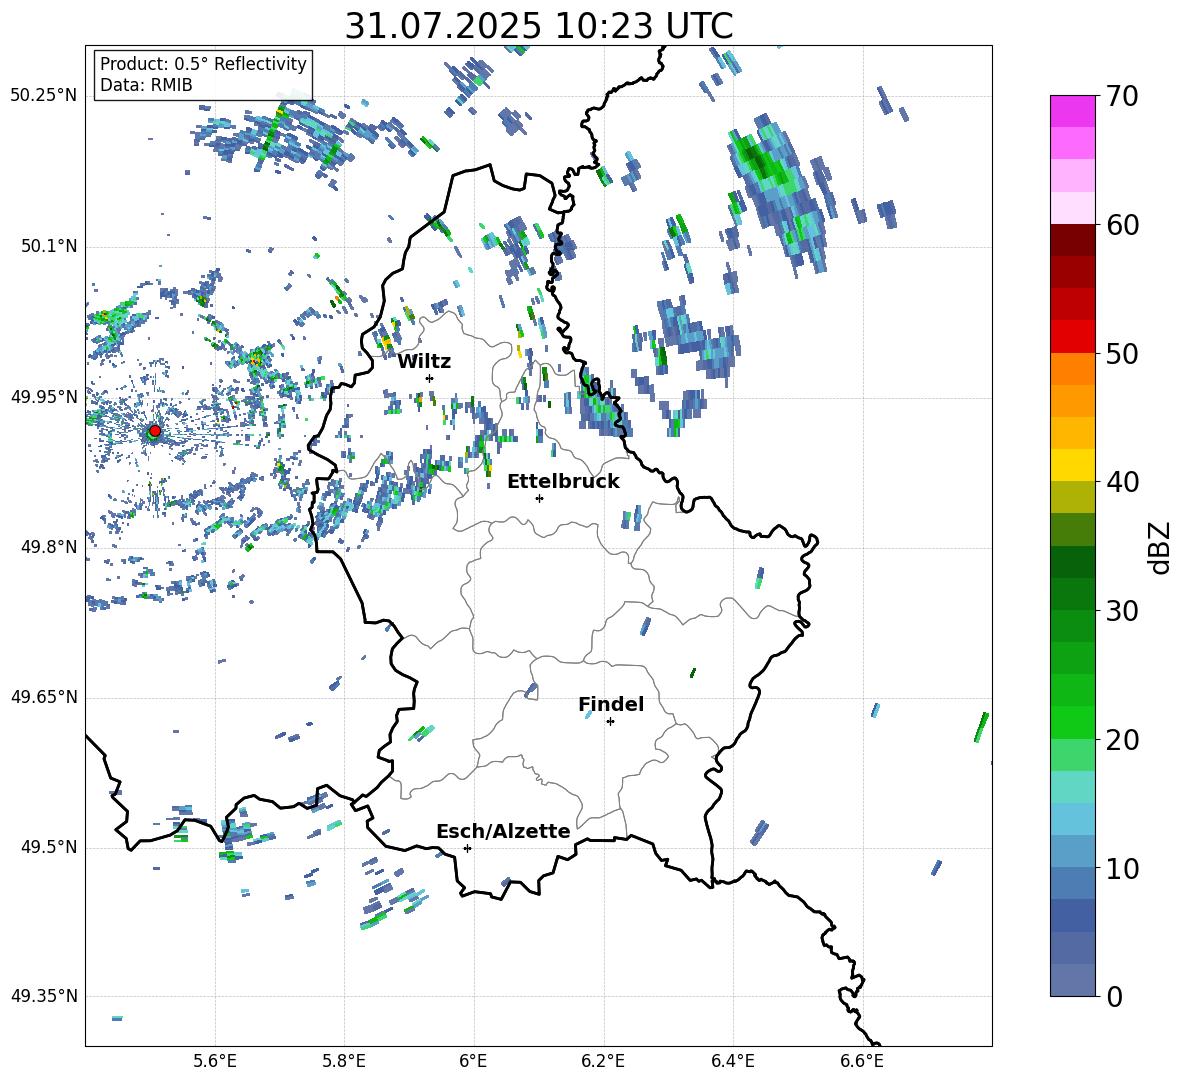
Task: Click the Esch/Alzette station cross marker
Action: pyautogui.click(x=467, y=848)
